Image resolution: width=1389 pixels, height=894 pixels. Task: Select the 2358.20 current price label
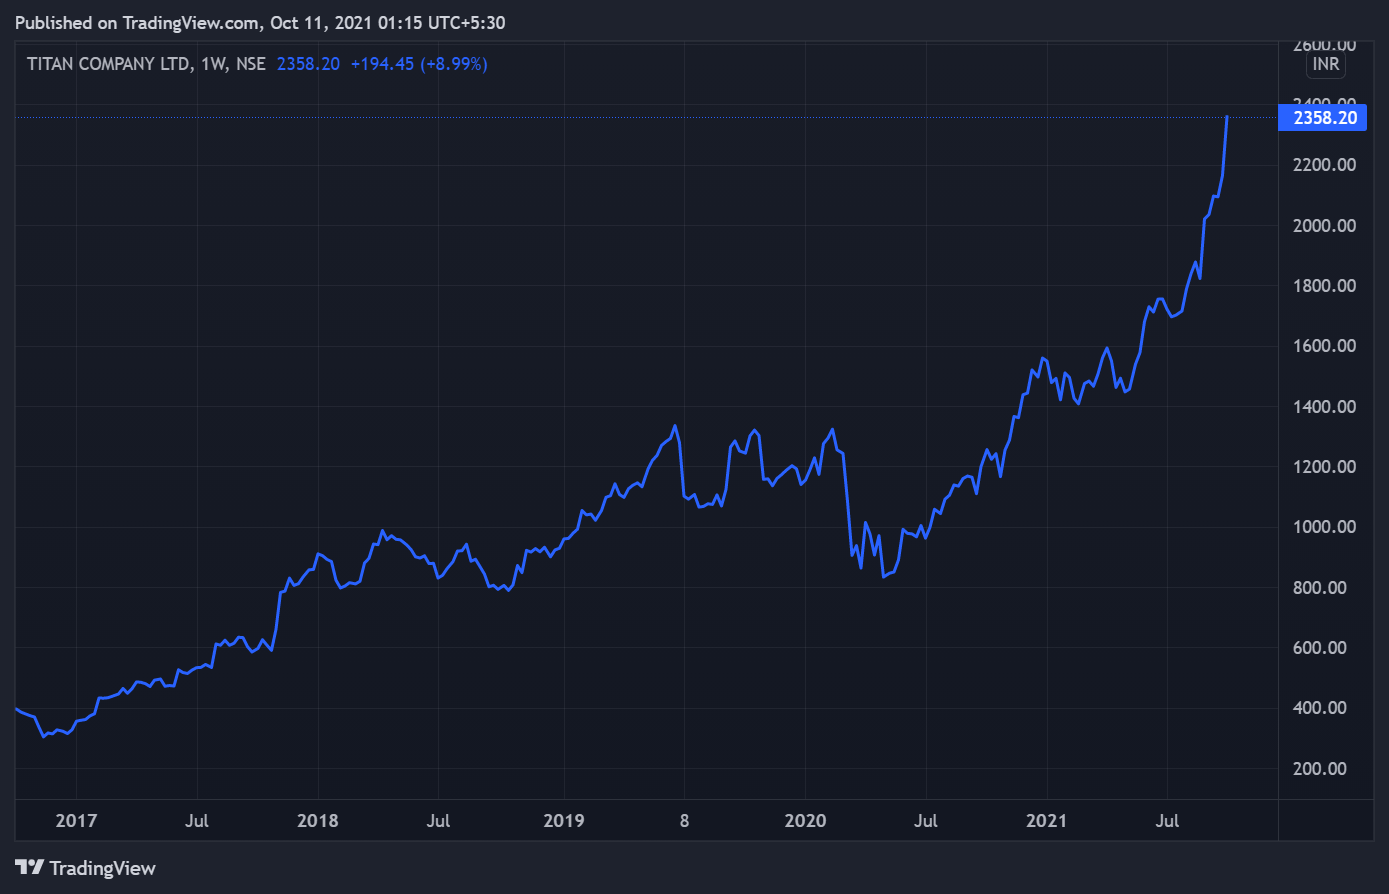pyautogui.click(x=1325, y=118)
